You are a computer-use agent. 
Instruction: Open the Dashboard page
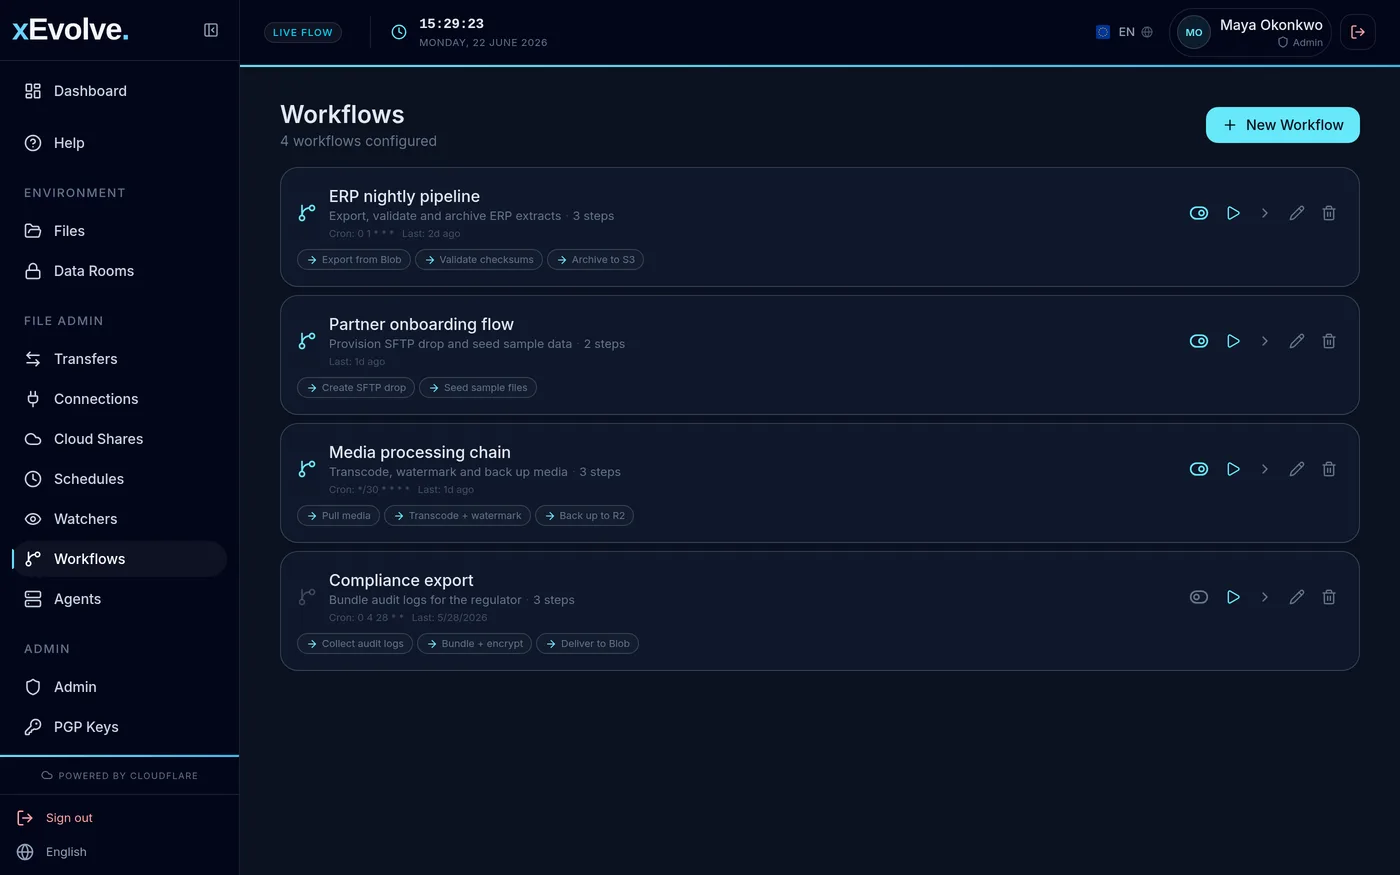pos(119,91)
